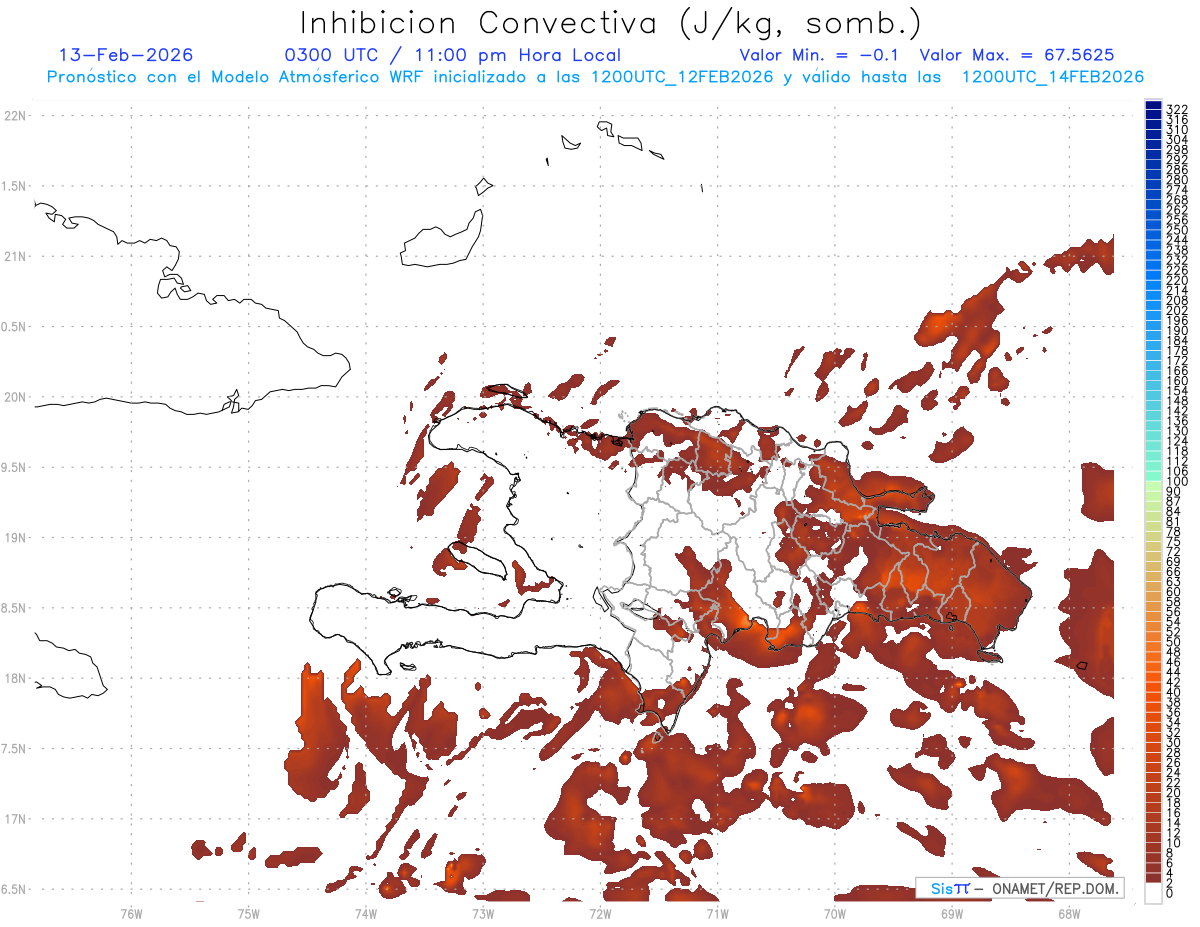The height and width of the screenshot is (927, 1200).
Task: Click the '0.5N' latitude label
Action: (x=14, y=327)
